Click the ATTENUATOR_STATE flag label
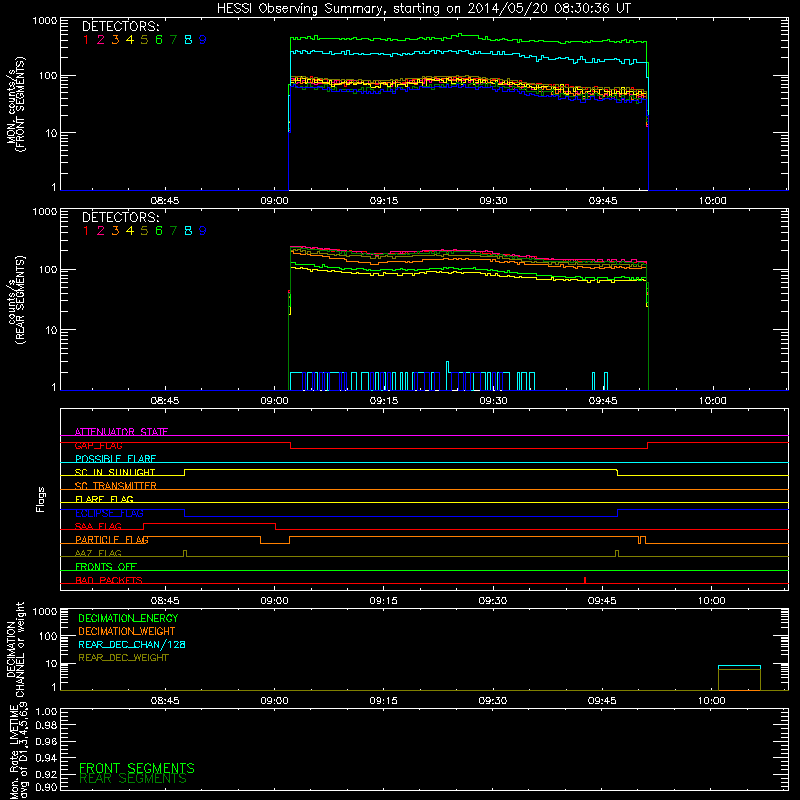 click(121, 432)
